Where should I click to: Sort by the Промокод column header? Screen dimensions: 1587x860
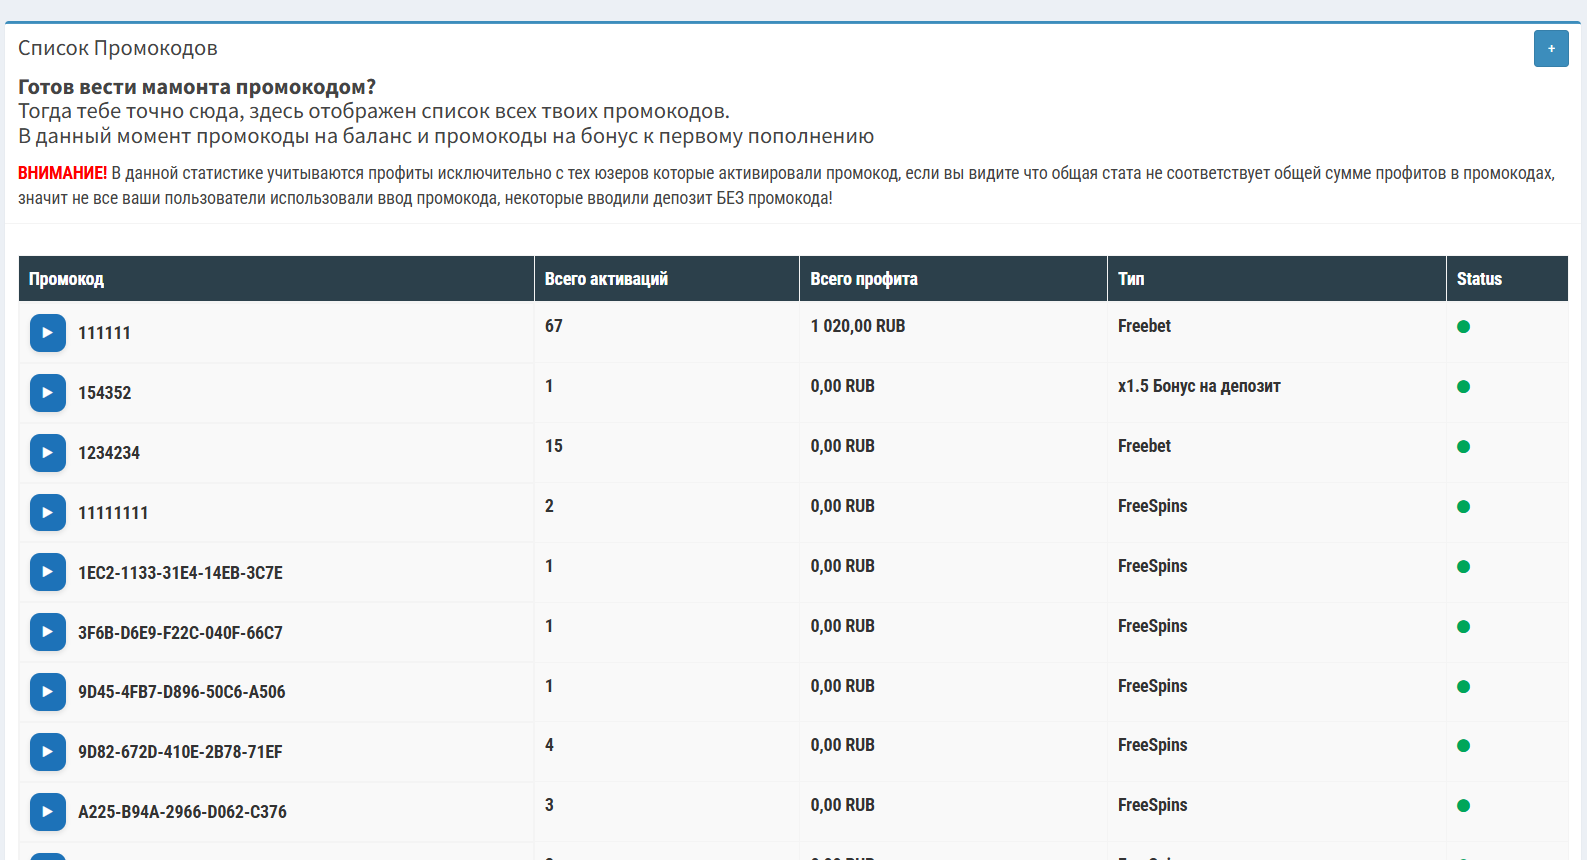pos(66,279)
